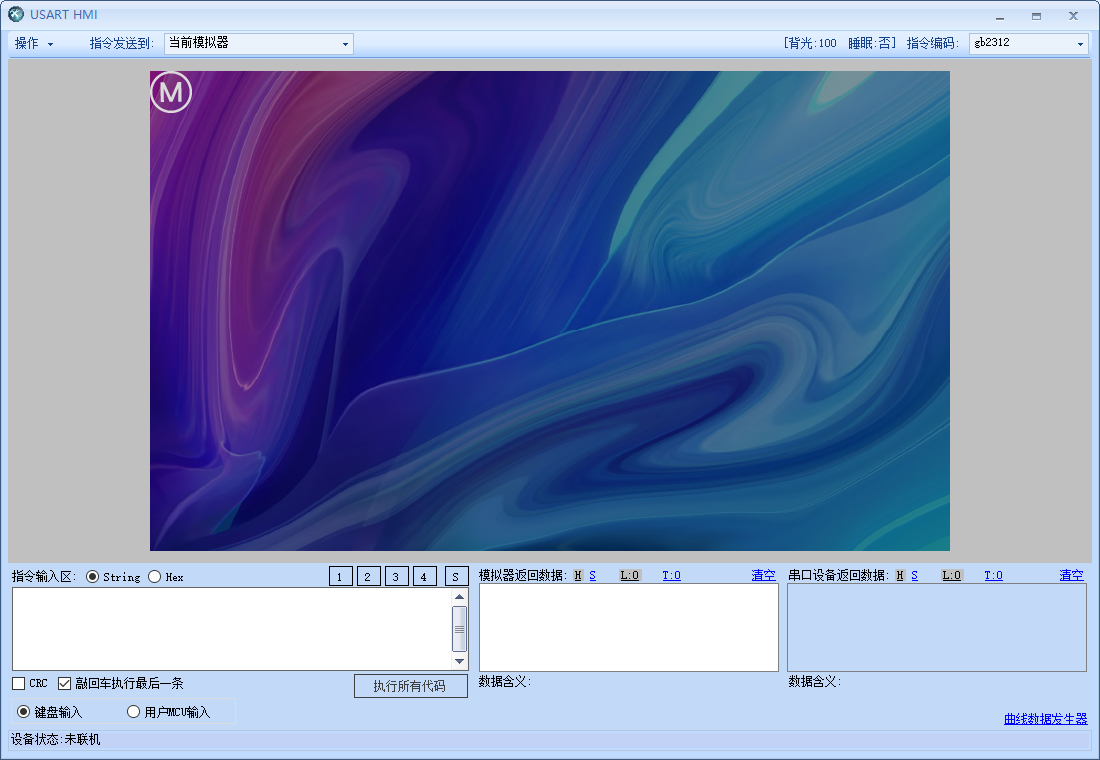Screen dimensions: 1100x760
Task: Select quick command slot "4"
Action: click(425, 576)
